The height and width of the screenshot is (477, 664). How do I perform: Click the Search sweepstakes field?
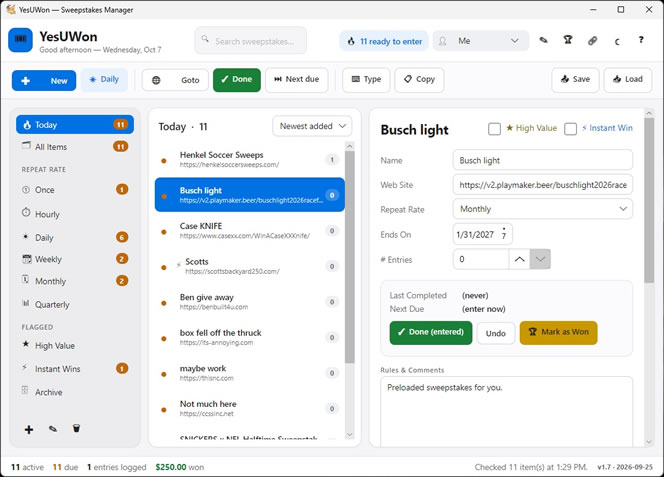click(251, 41)
